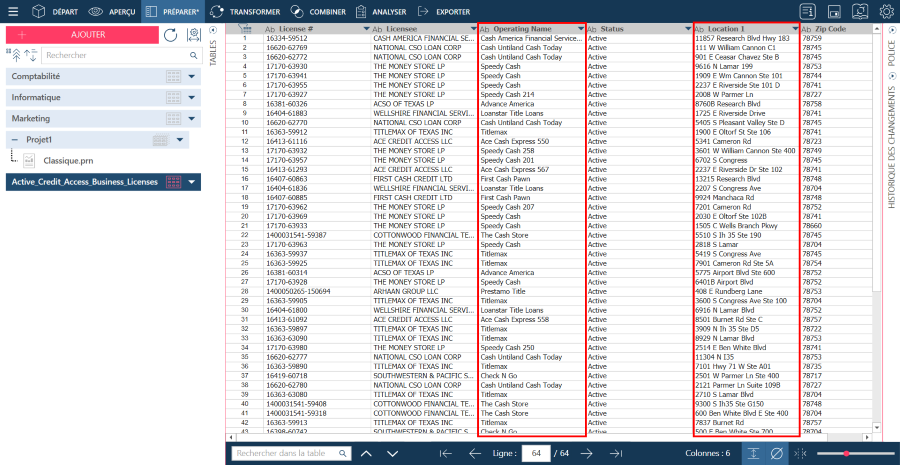This screenshot has height=465, width=900.
Task: Jump to last row
Action: point(615,454)
